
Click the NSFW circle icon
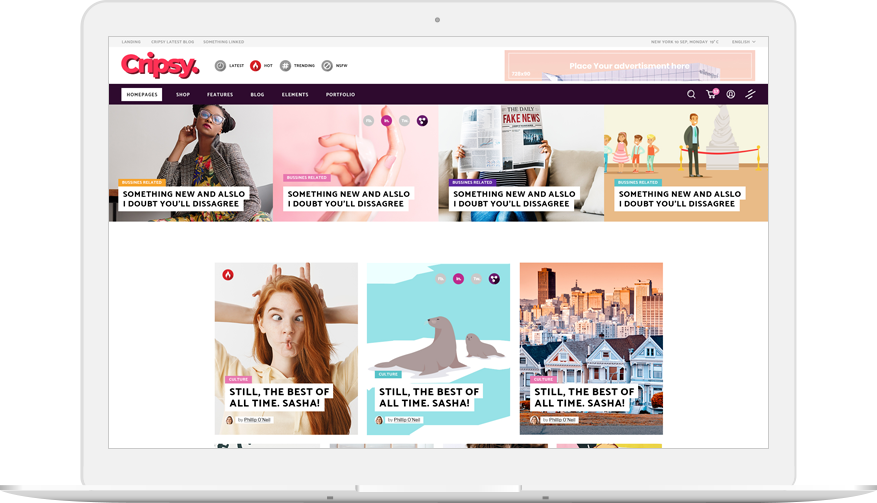327,65
